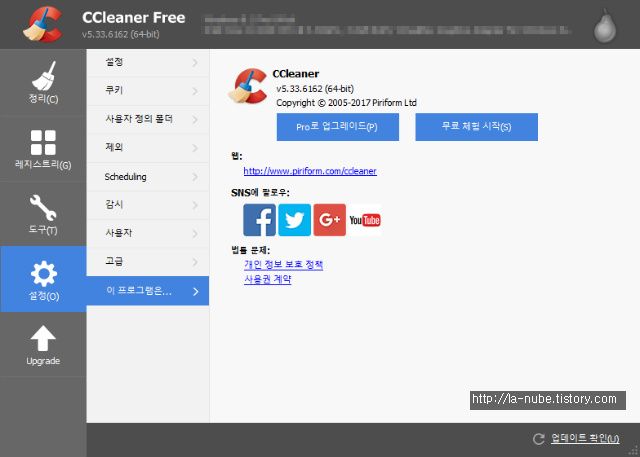Click the refresh icon beside 업데이트 확인

(x=539, y=439)
